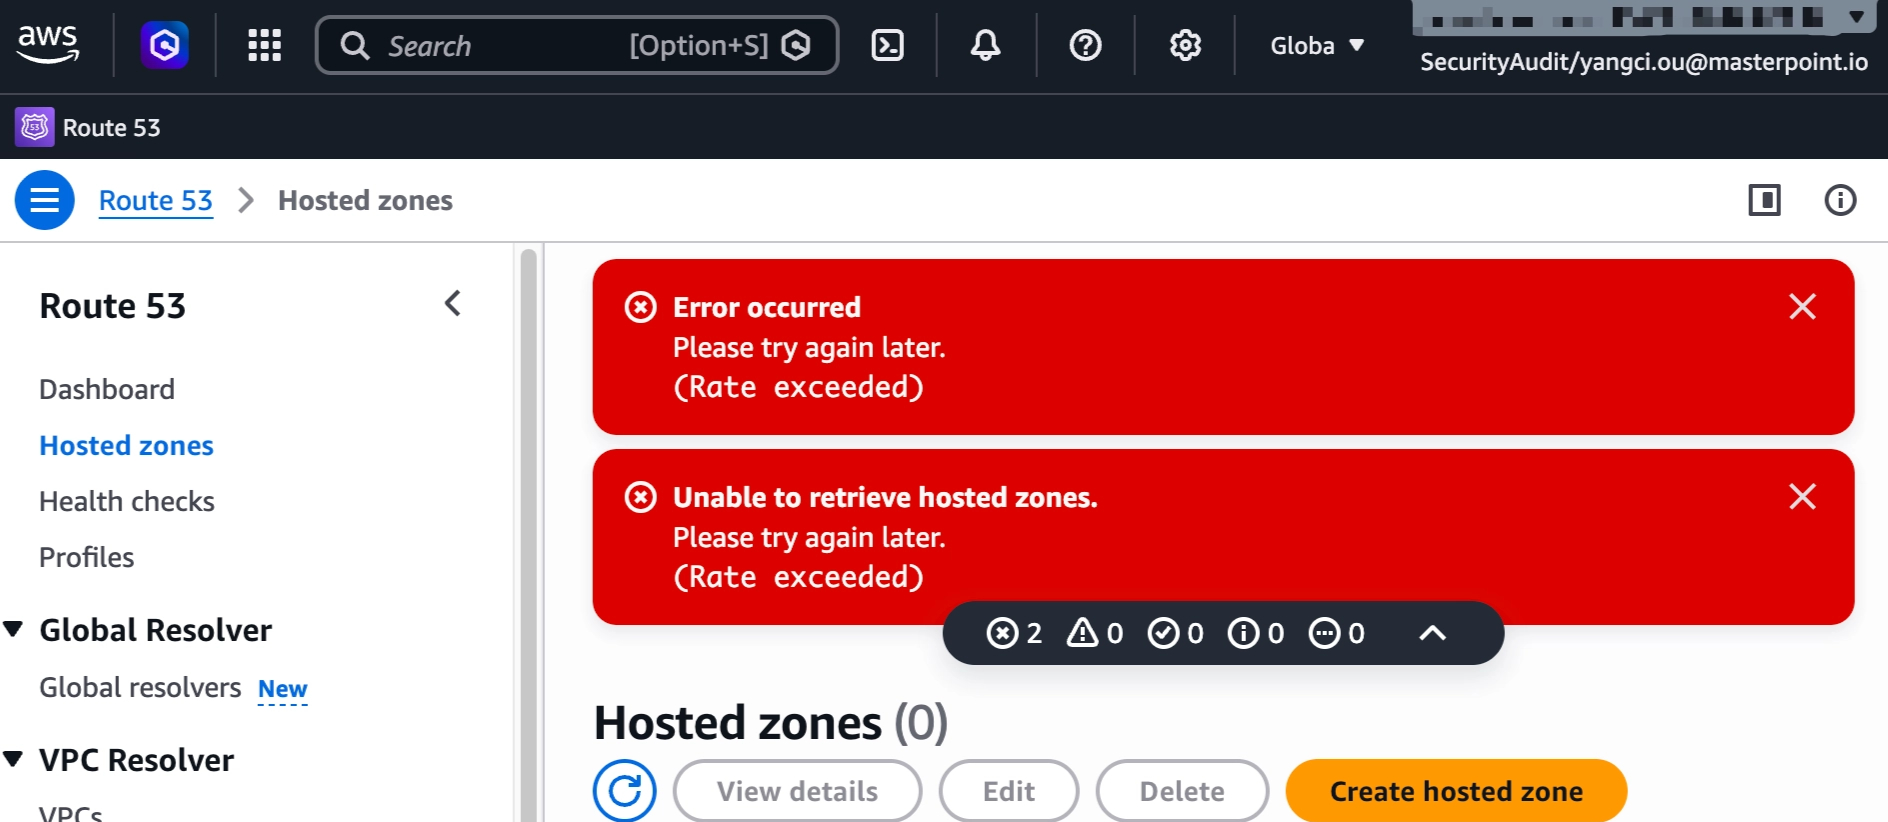The width and height of the screenshot is (1888, 822).
Task: Open Amazon Q icon inside search box
Action: (x=796, y=45)
